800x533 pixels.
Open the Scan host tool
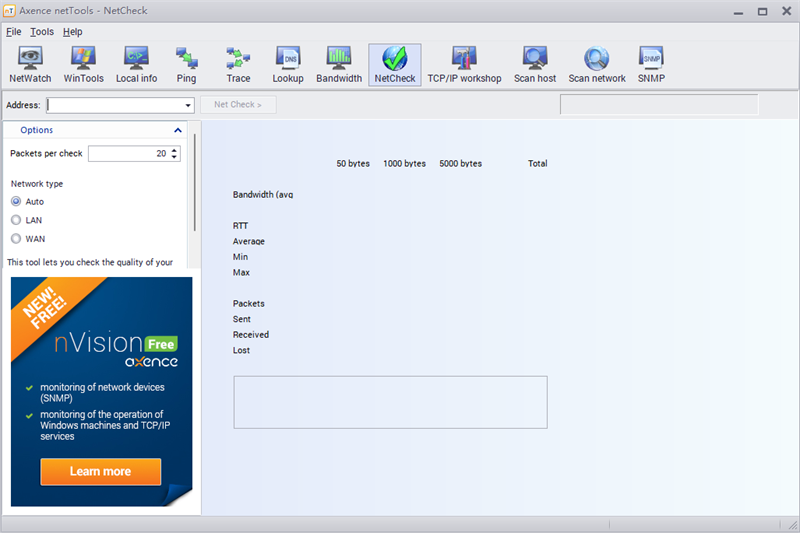[x=535, y=65]
